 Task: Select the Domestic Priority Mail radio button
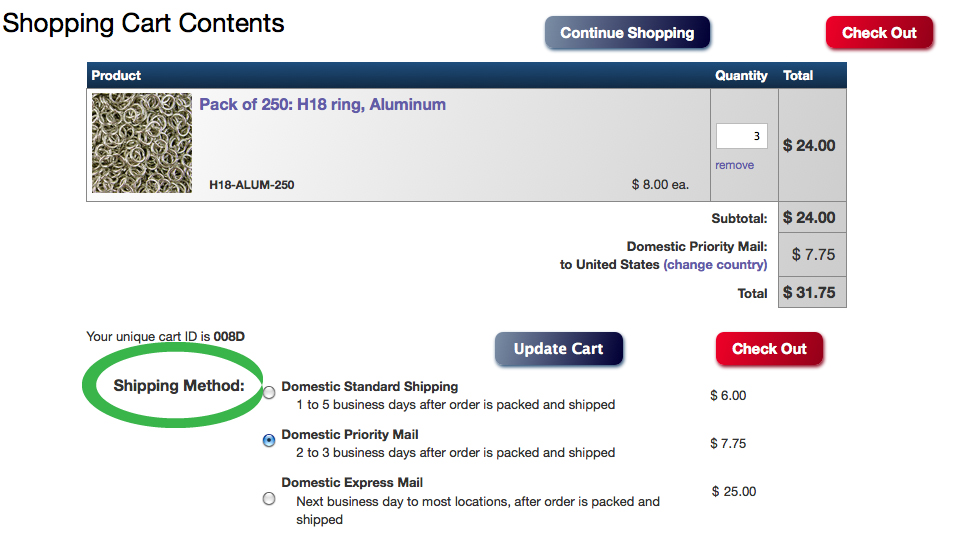click(x=269, y=440)
